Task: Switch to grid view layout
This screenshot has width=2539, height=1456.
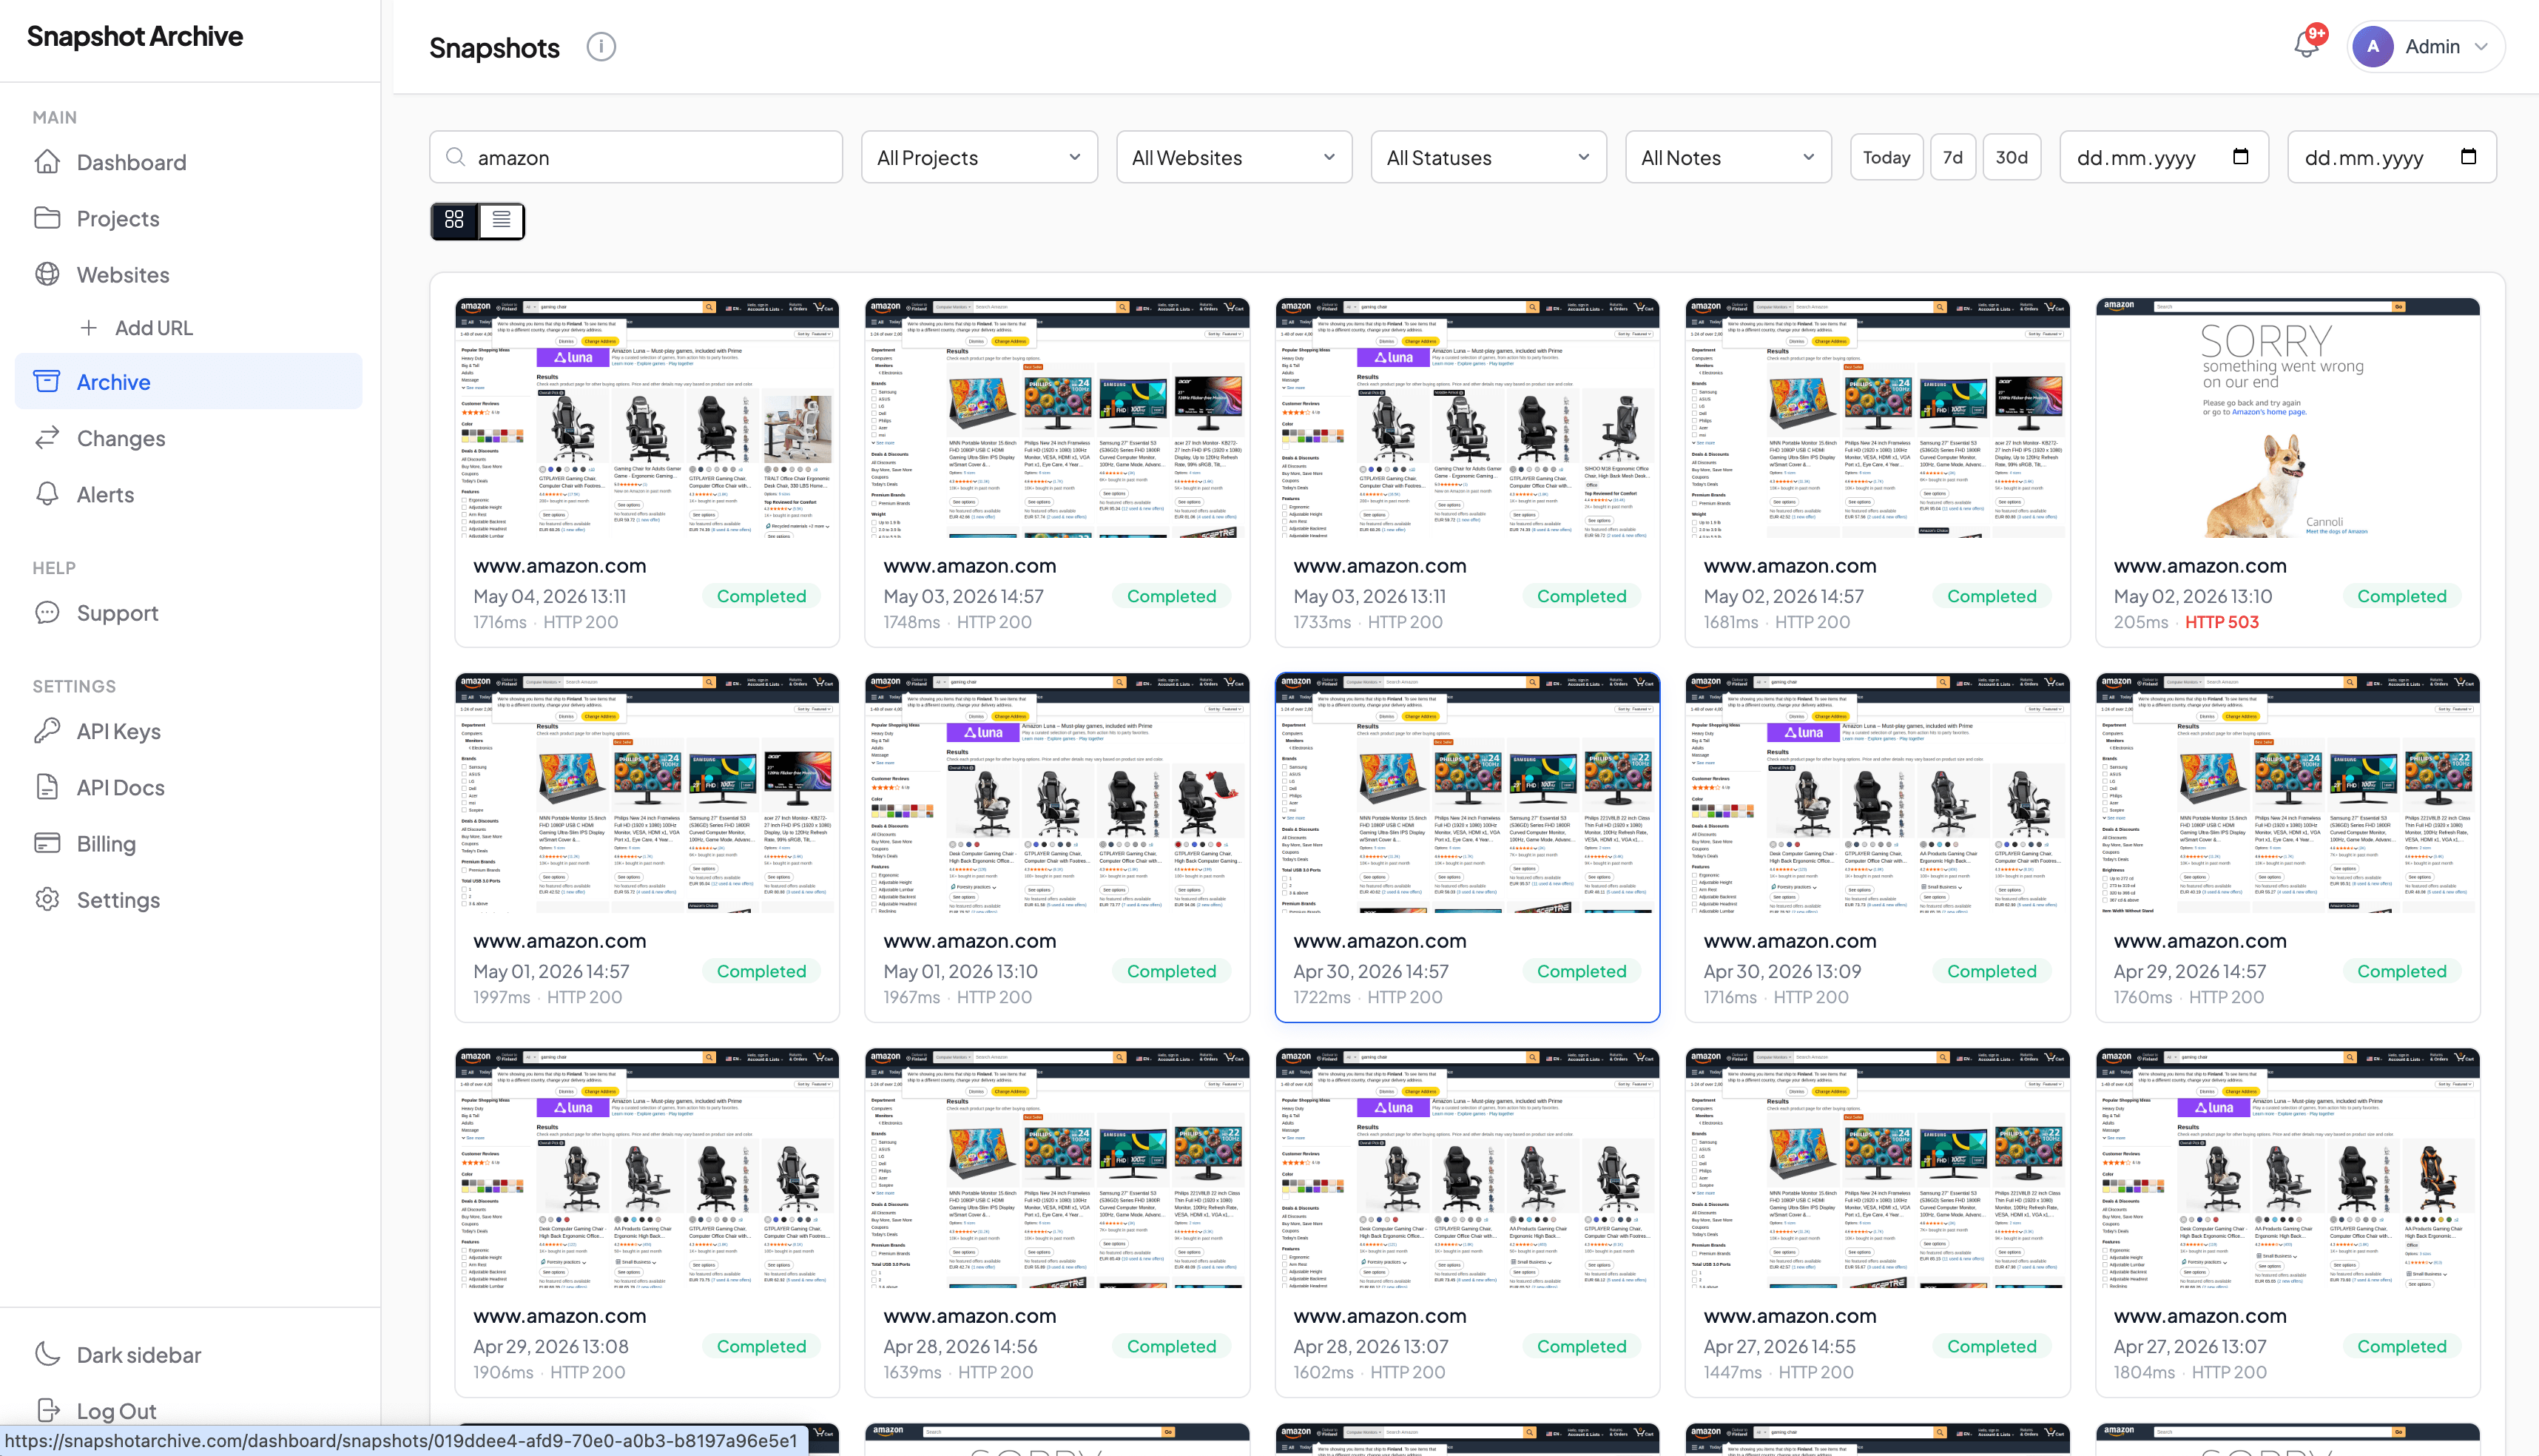Action: [x=455, y=220]
